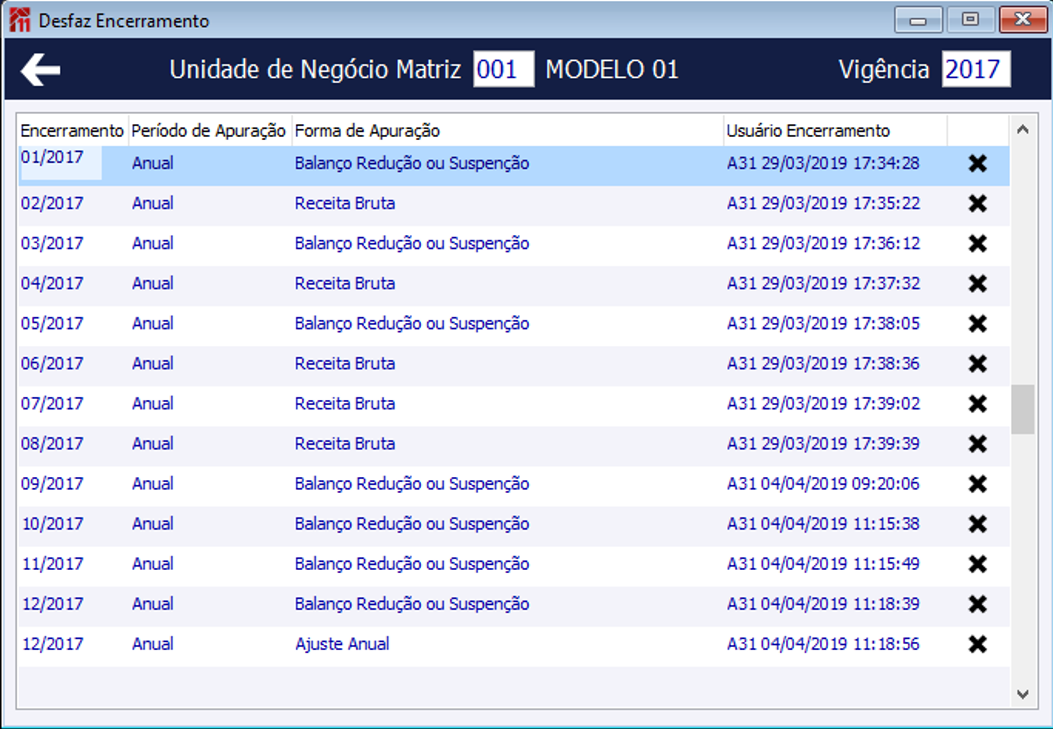Select the 06/2017 cell

52,363
